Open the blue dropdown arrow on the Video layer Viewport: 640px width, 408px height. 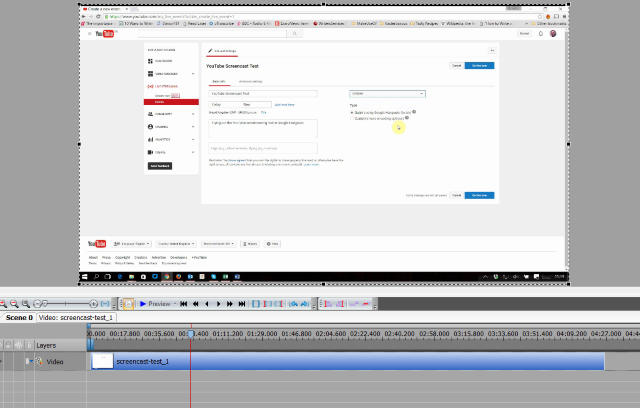coord(29,361)
